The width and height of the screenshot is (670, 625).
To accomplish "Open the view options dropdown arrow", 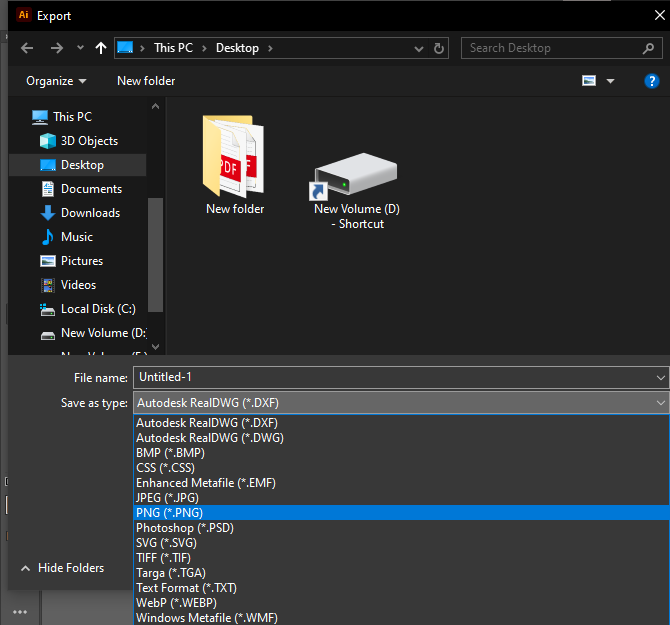I will coord(611,81).
